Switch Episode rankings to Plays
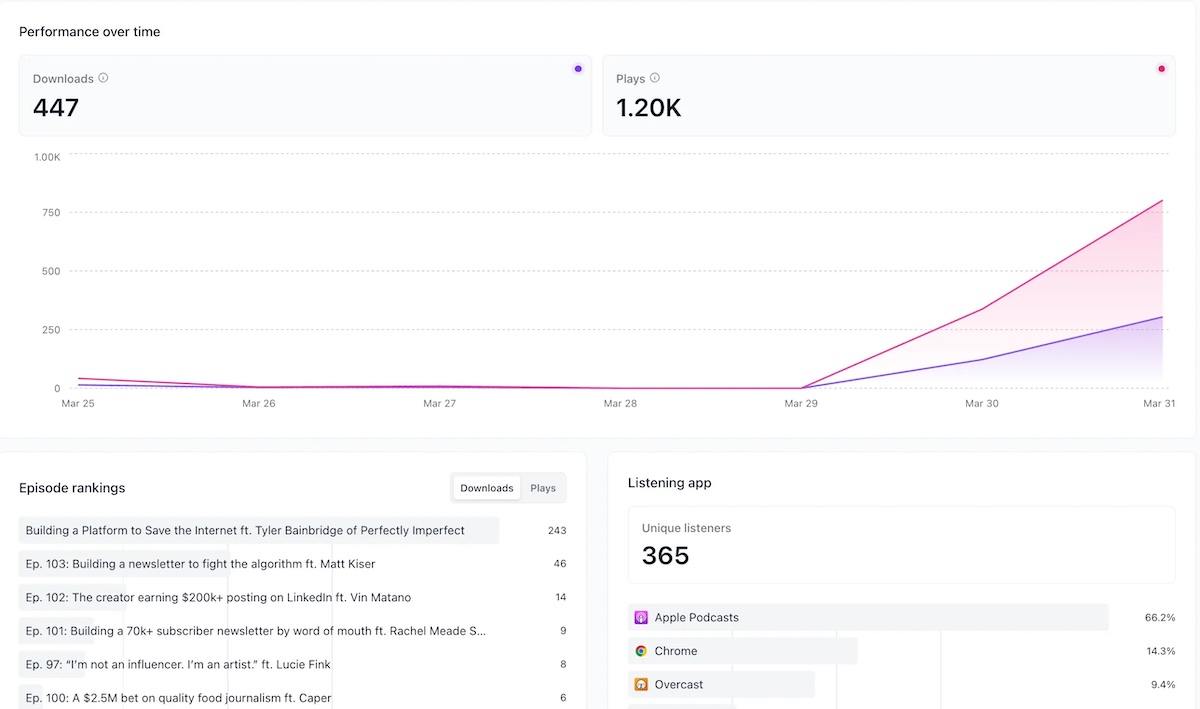This screenshot has width=1200, height=709. (x=543, y=488)
